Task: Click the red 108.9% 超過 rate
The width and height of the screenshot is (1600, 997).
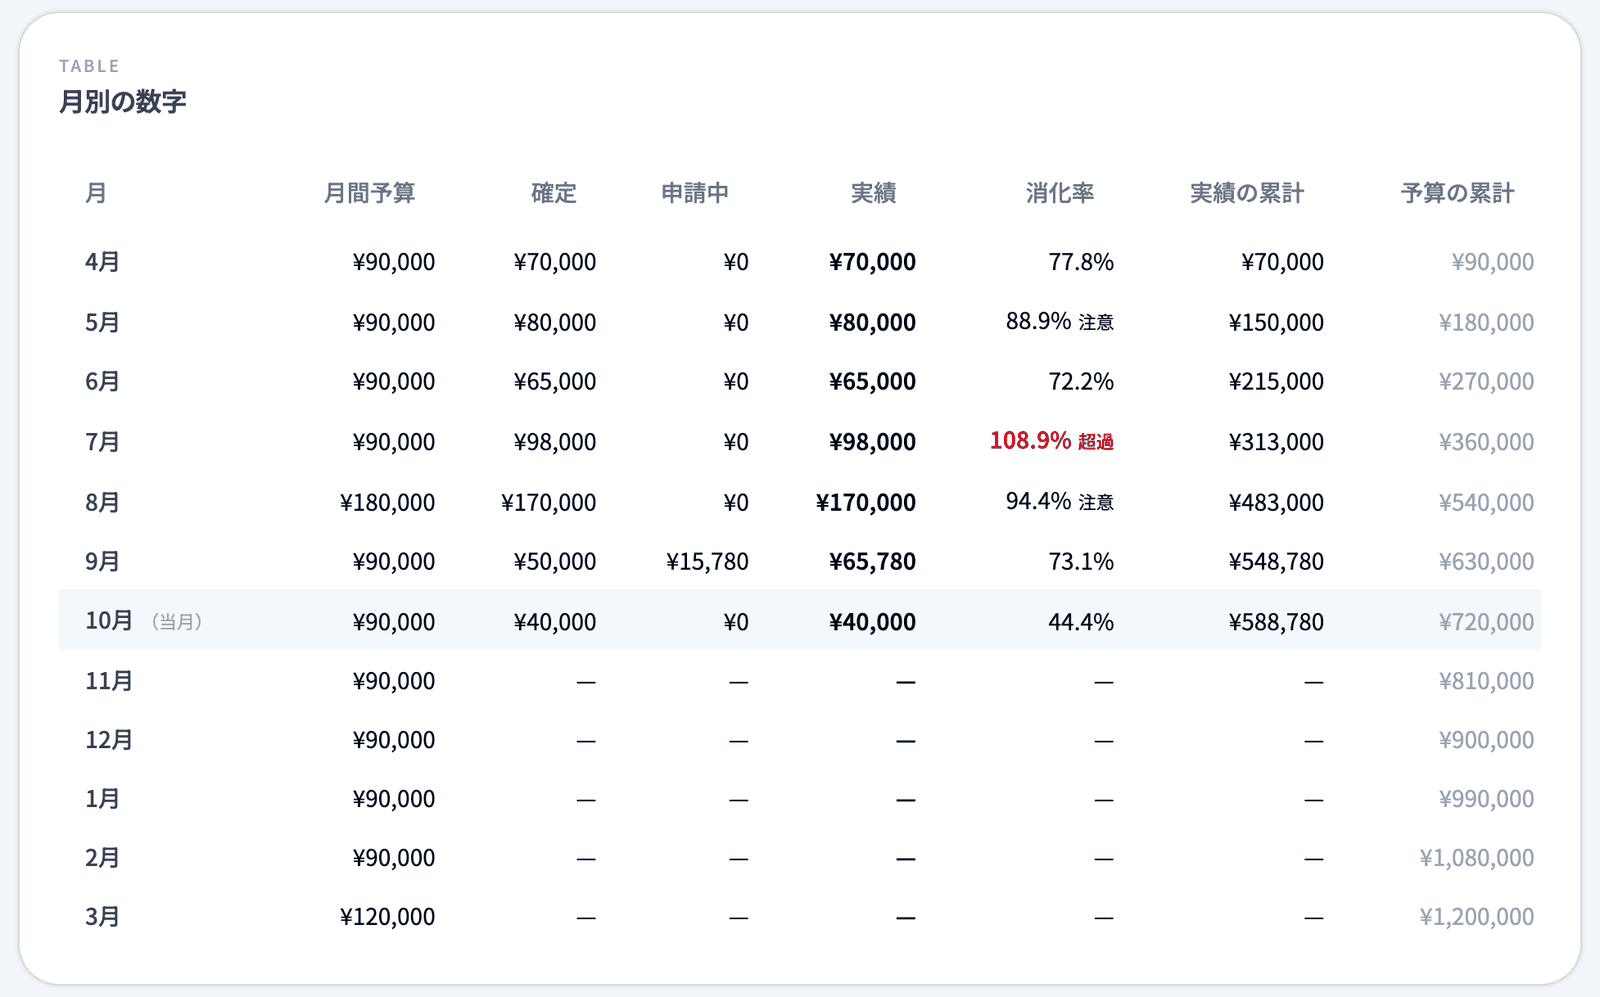Action: coord(1052,441)
